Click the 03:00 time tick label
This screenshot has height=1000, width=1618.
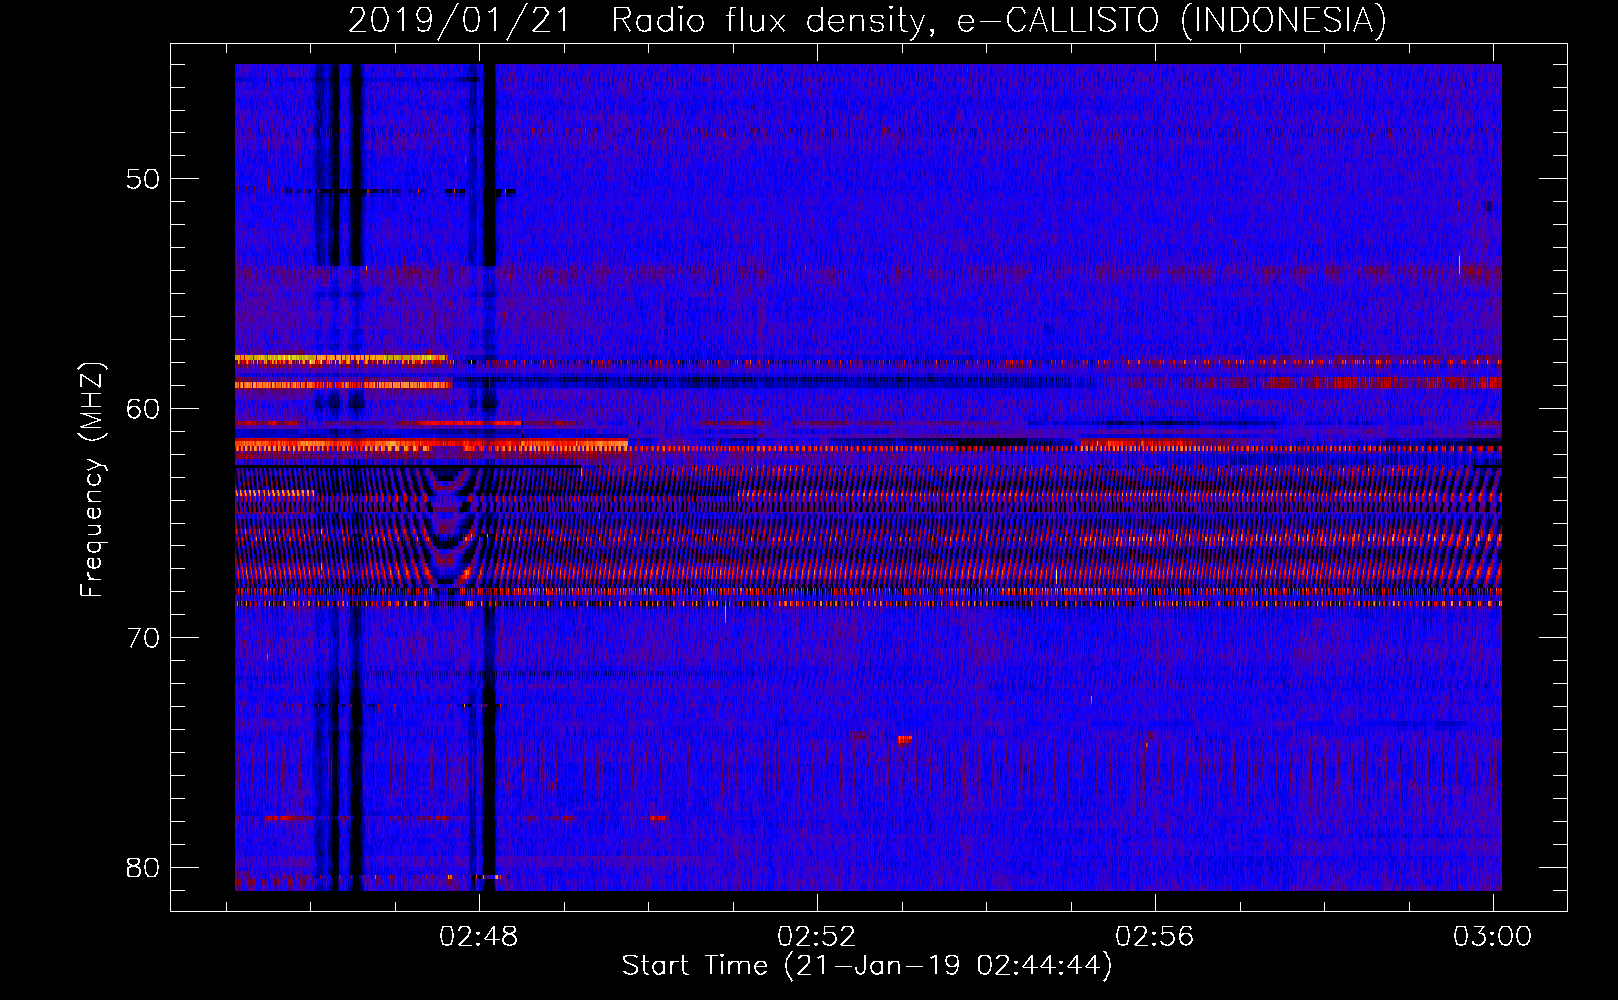point(1492,936)
